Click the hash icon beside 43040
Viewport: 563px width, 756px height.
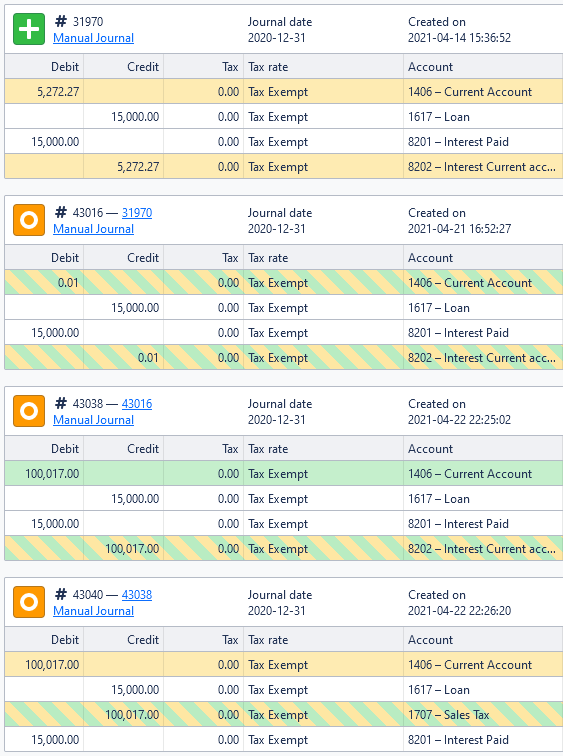(x=61, y=594)
